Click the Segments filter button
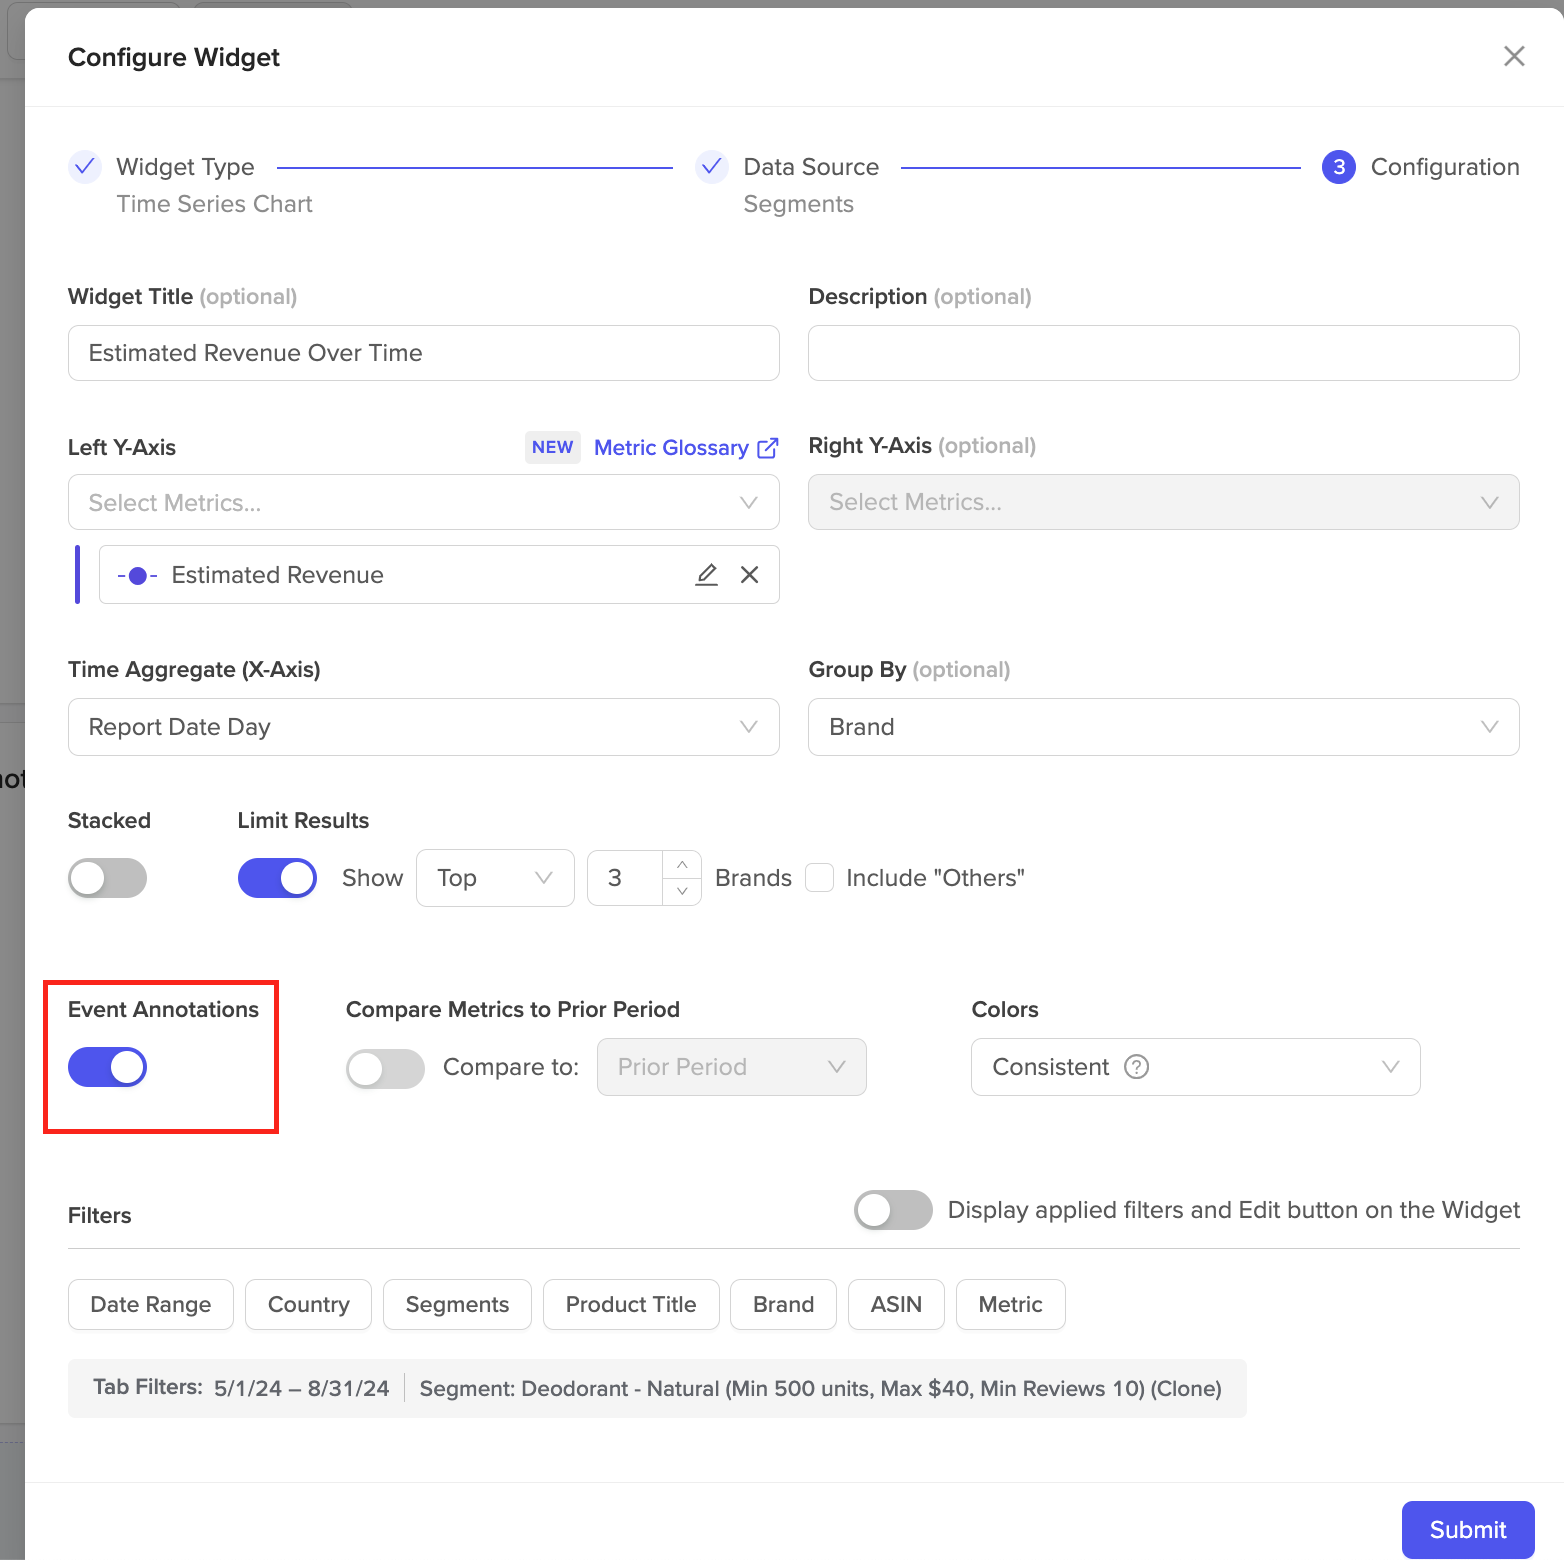The width and height of the screenshot is (1564, 1560). pos(457,1305)
